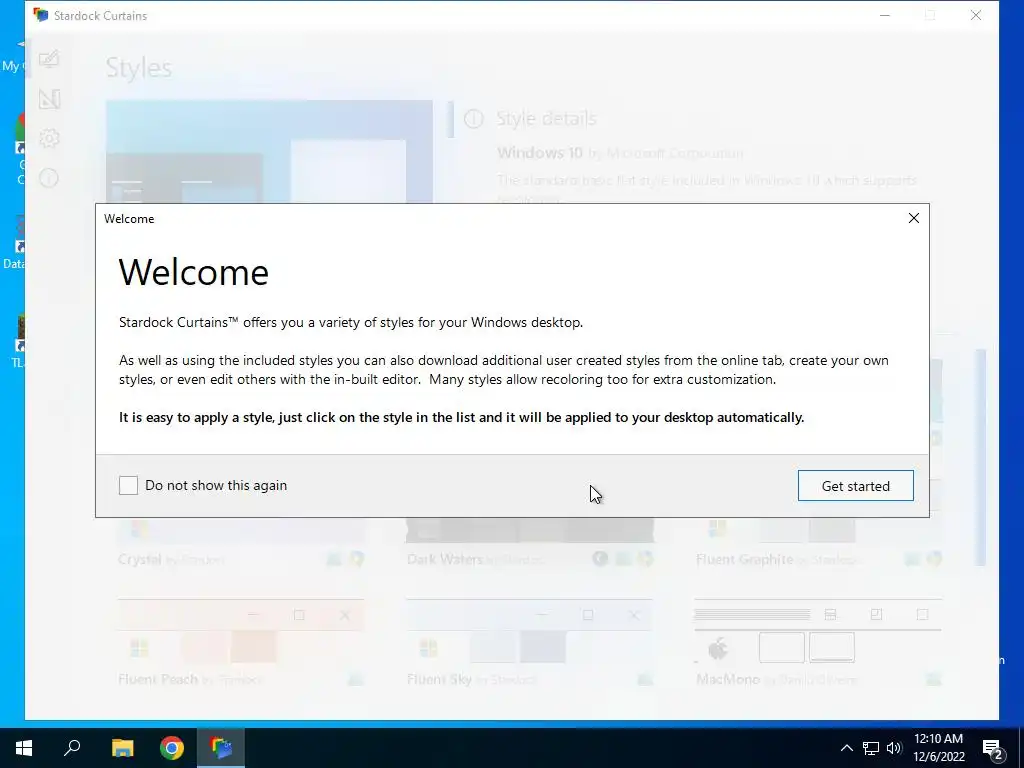Open File Explorer from taskbar
The height and width of the screenshot is (768, 1024).
point(122,748)
